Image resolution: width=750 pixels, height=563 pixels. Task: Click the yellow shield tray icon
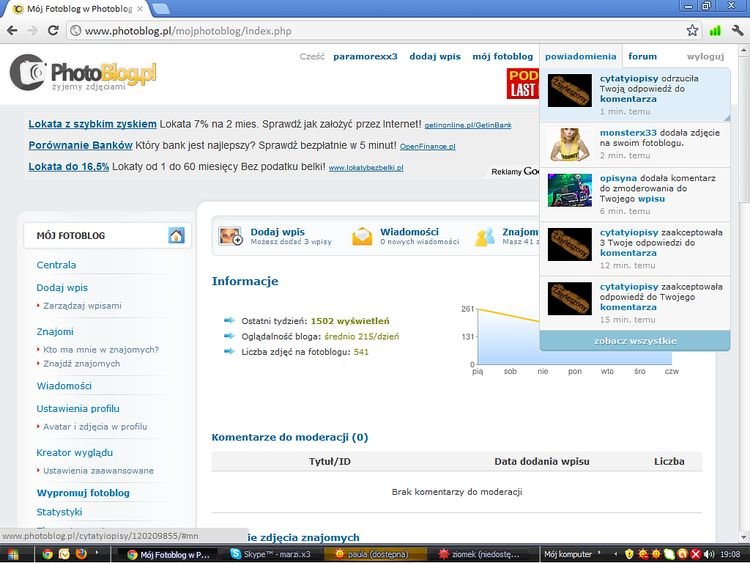coord(629,554)
